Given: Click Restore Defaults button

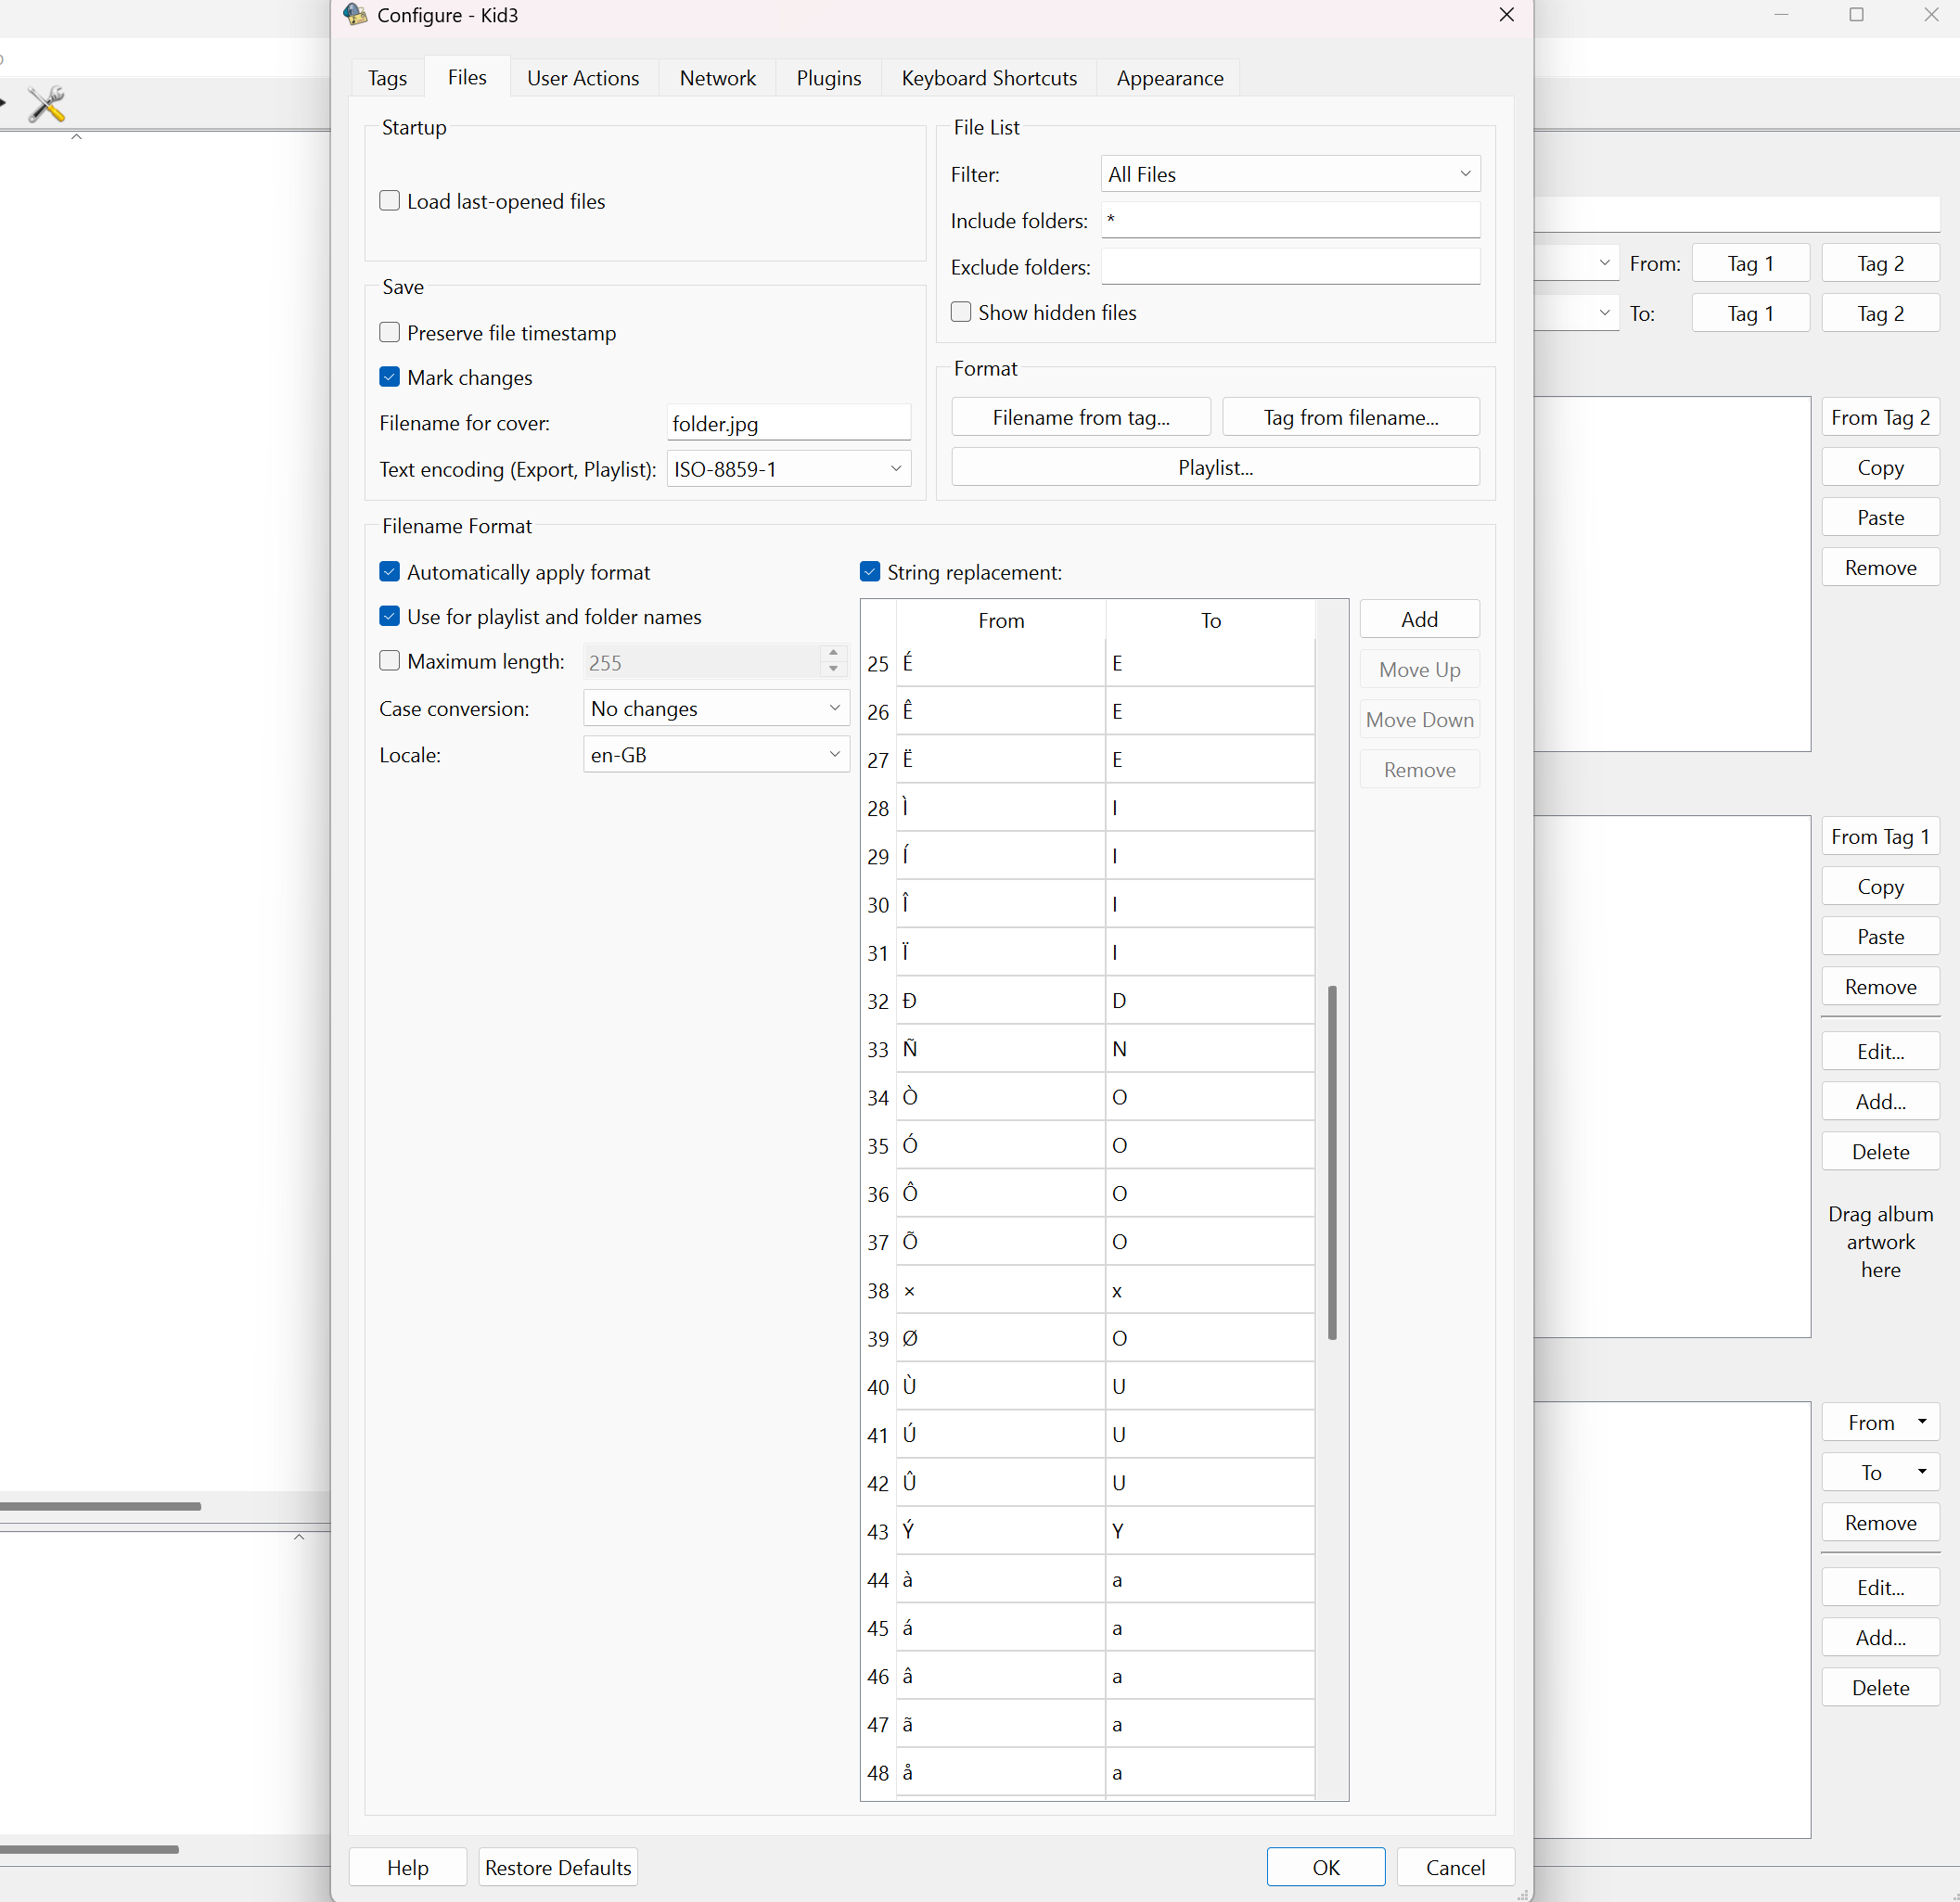Looking at the screenshot, I should click(x=558, y=1867).
